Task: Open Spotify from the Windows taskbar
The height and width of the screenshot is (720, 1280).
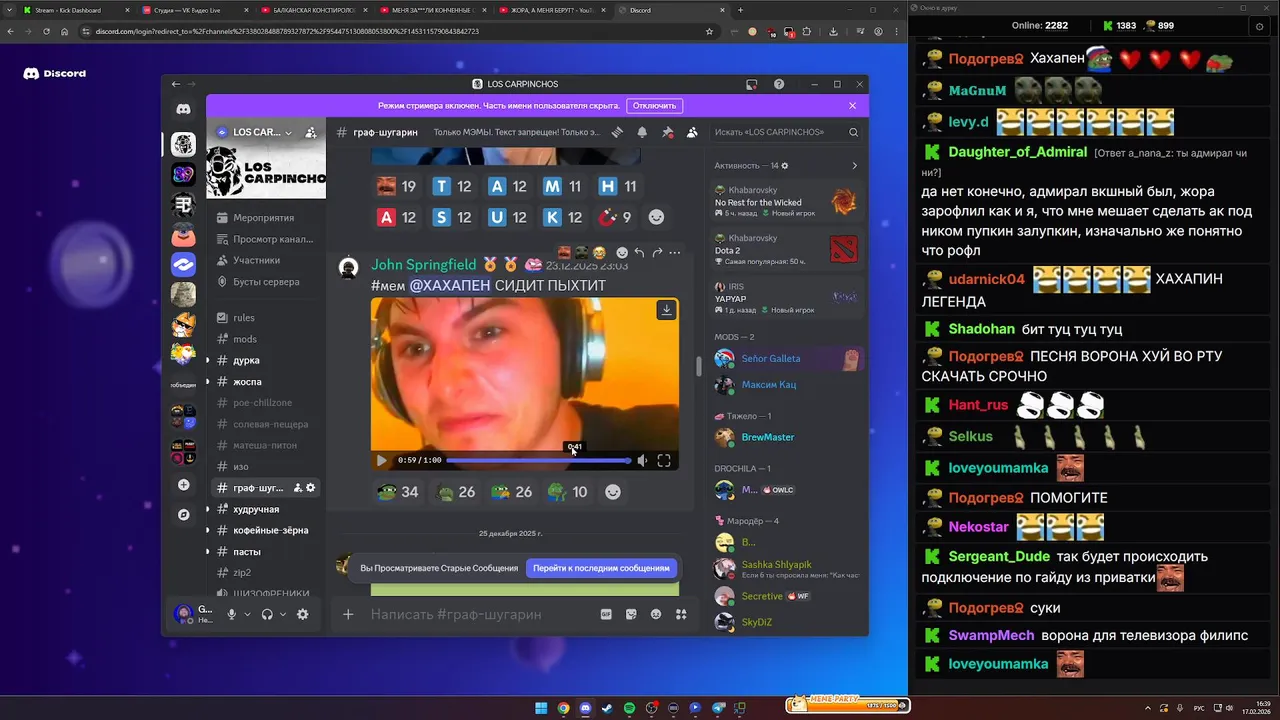Action: (x=629, y=708)
